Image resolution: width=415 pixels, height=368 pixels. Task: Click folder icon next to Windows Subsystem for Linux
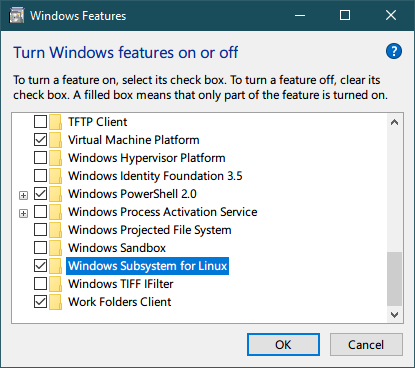click(x=55, y=266)
